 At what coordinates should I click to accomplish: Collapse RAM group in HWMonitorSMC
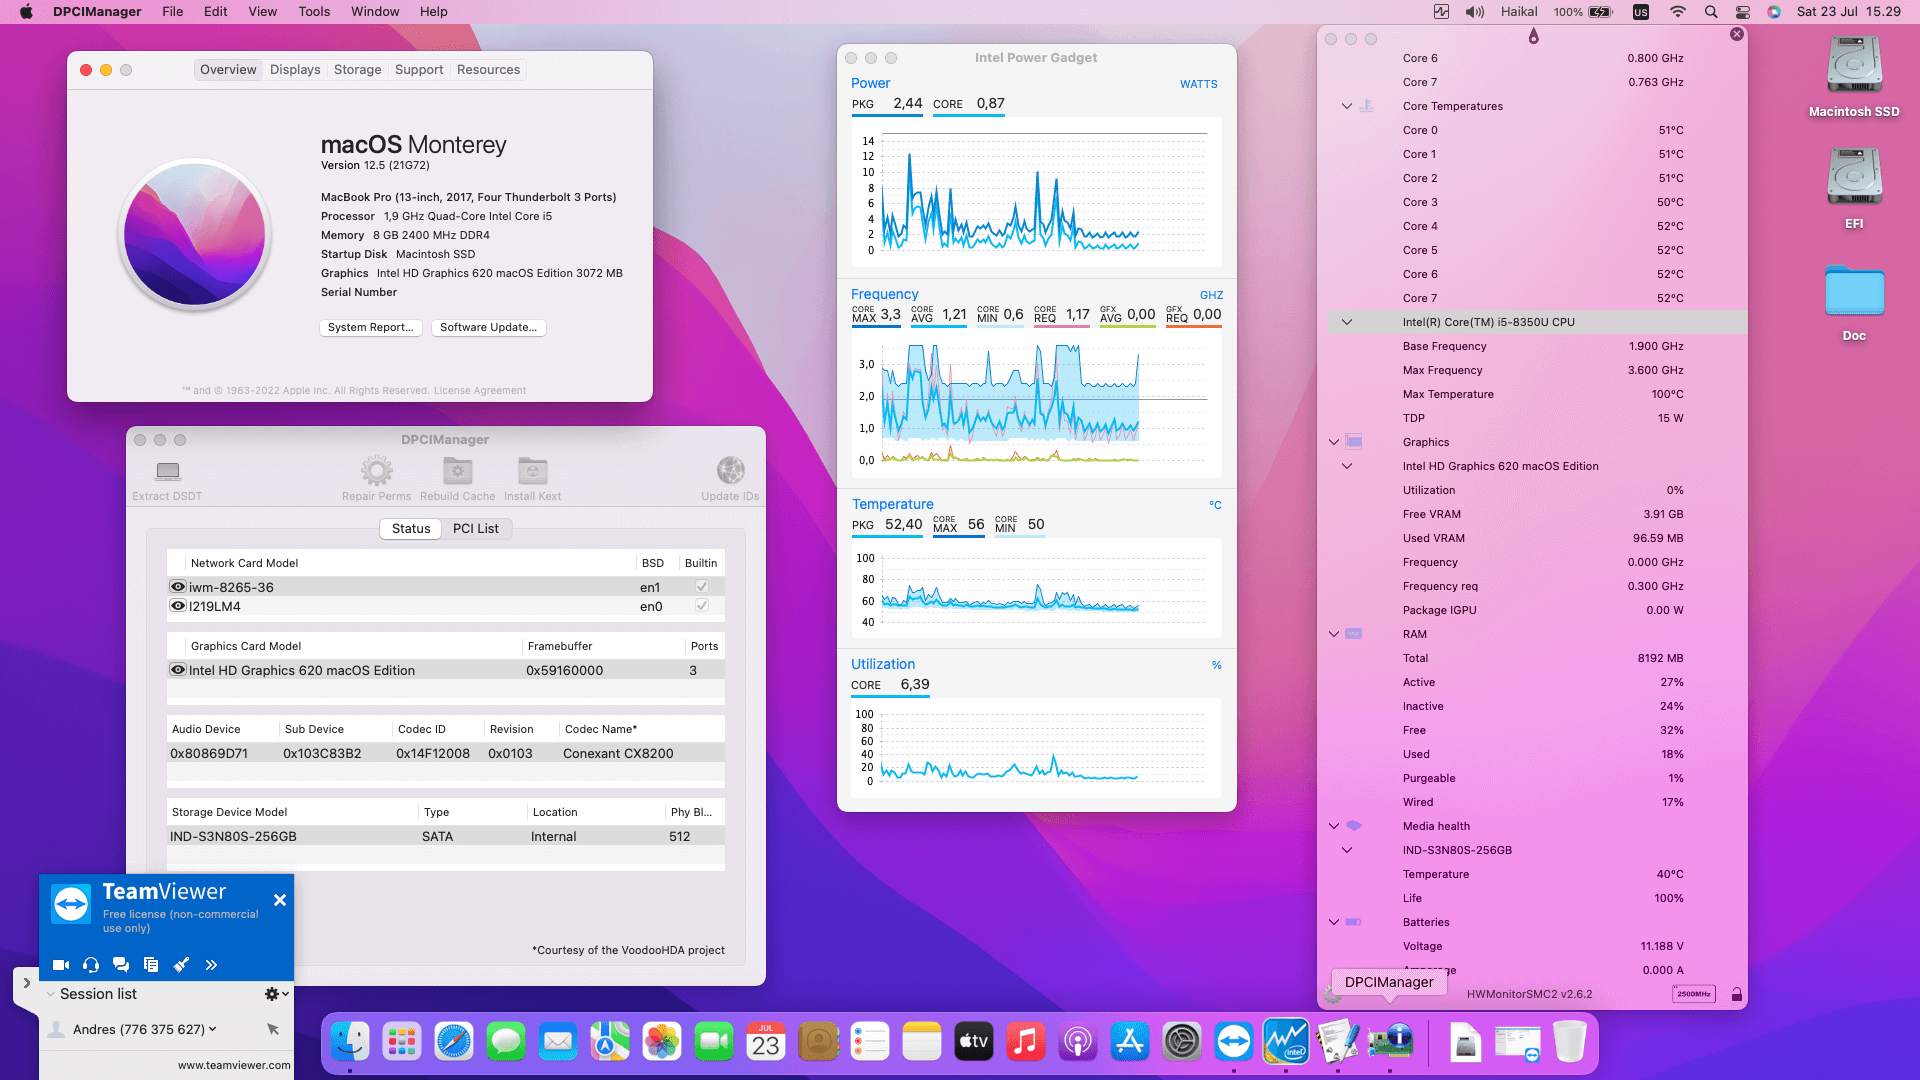coord(1334,634)
